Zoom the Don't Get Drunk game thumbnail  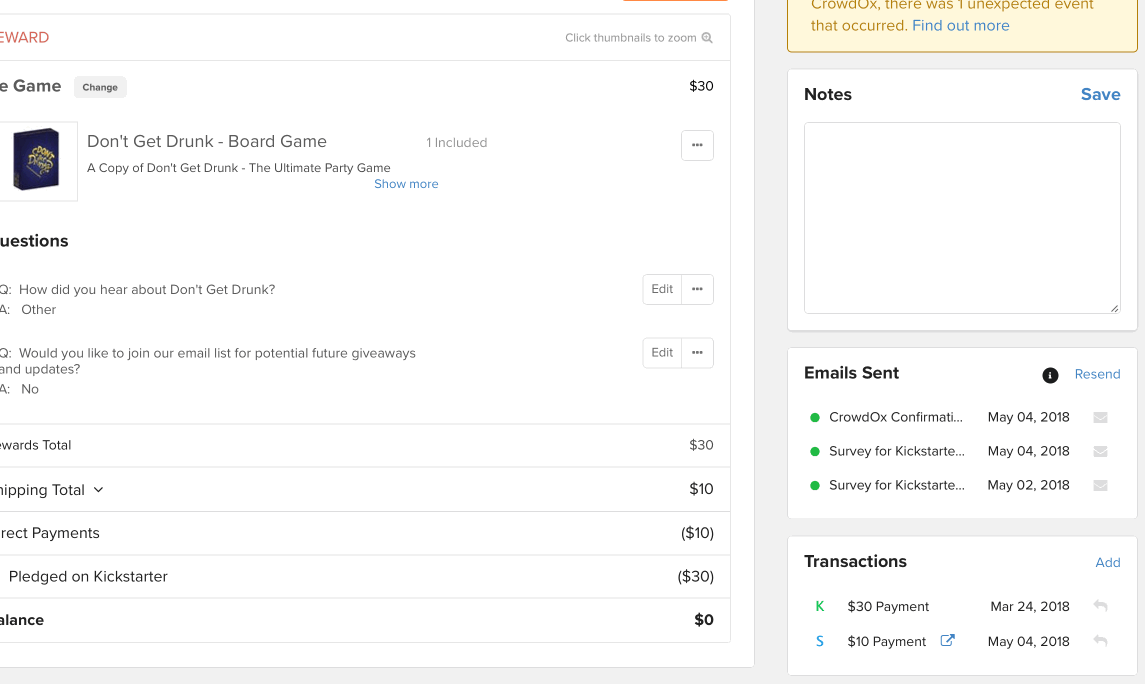[37, 161]
